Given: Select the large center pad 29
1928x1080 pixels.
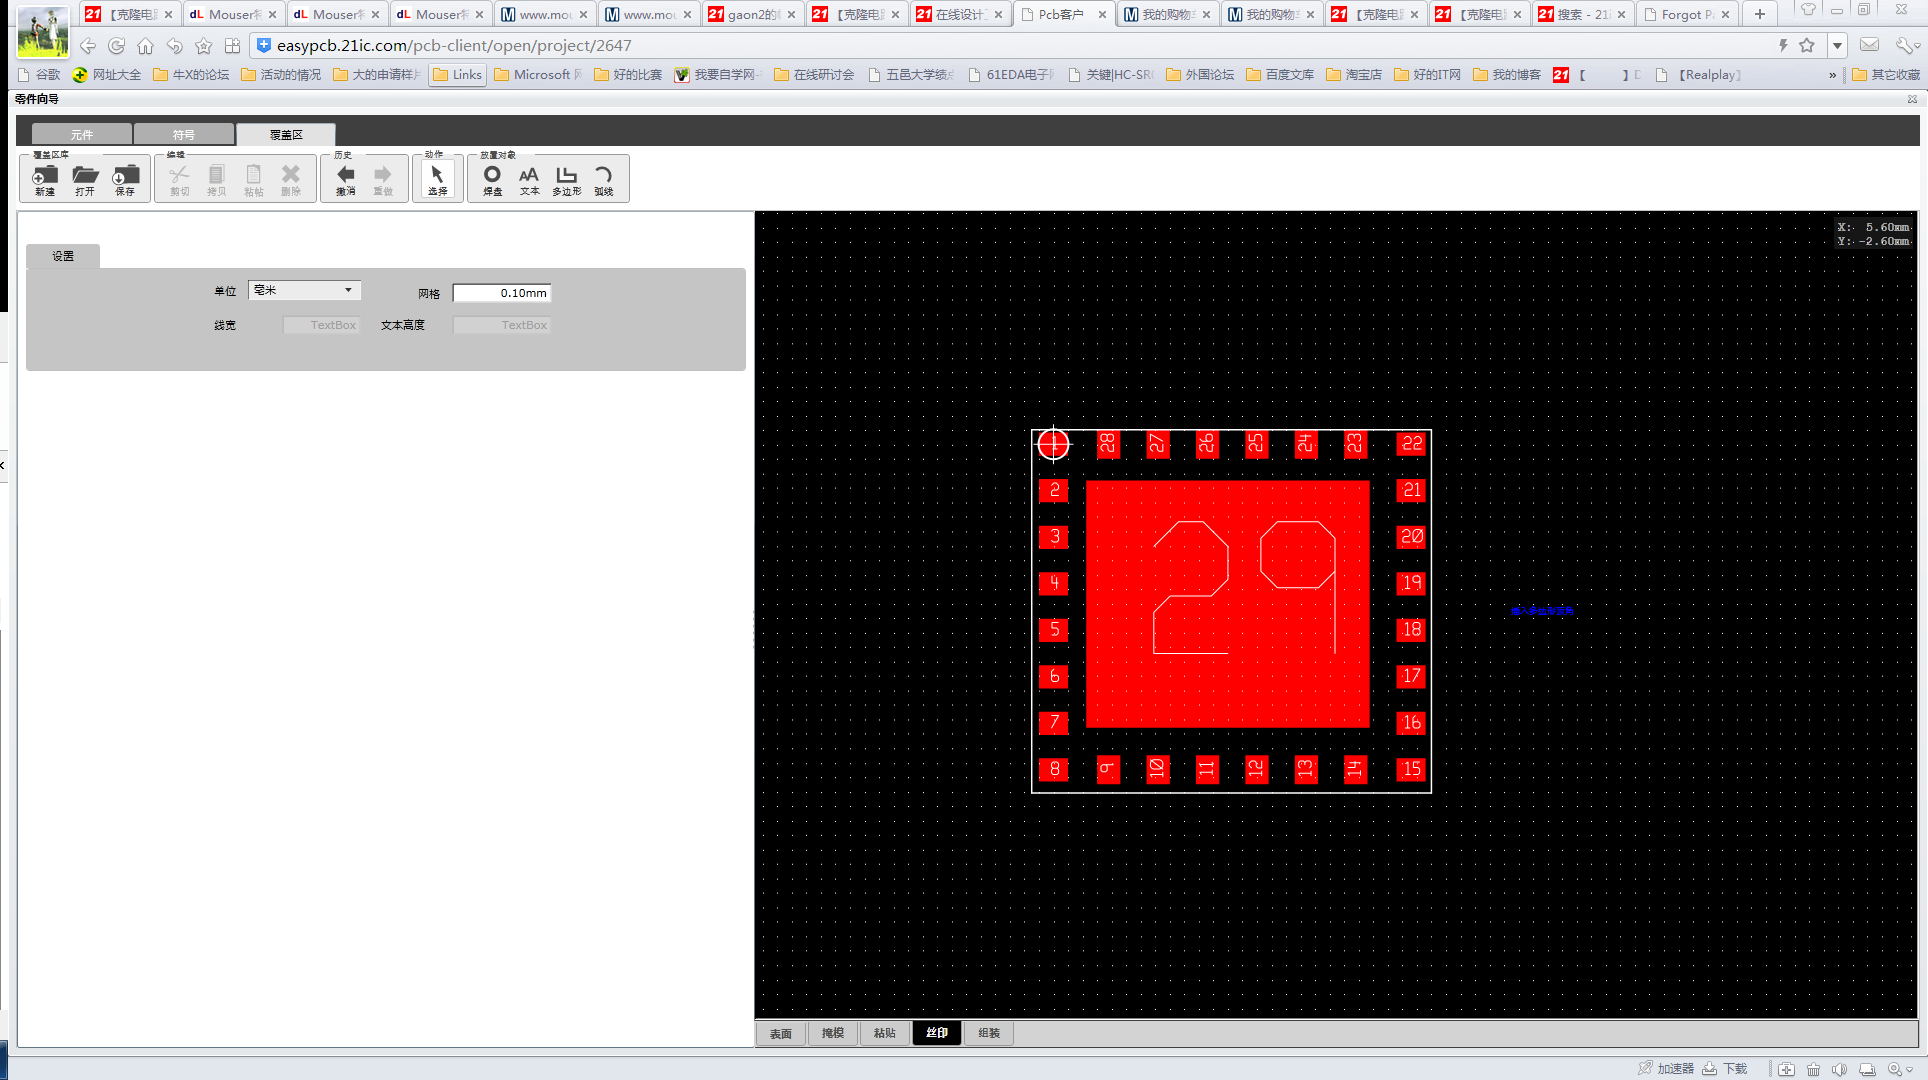Looking at the screenshot, I should point(1228,604).
